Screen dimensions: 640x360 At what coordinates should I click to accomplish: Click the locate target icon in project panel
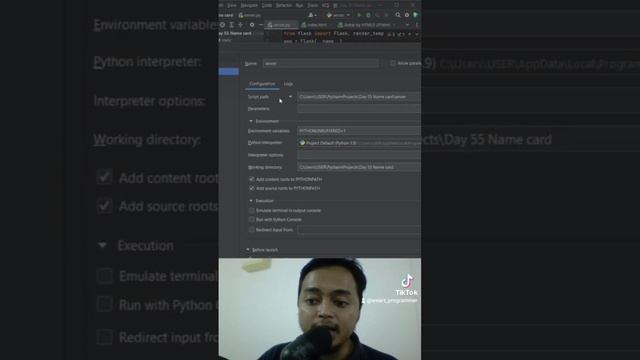[x=222, y=25]
